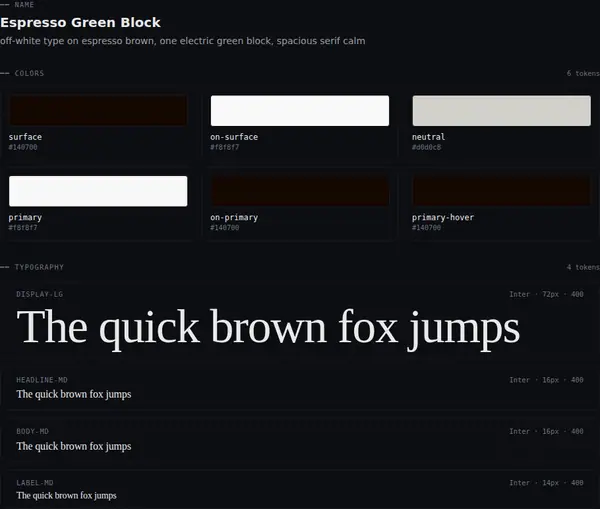600x509 pixels.
Task: Click the COLORS section heading
Action: 29,73
